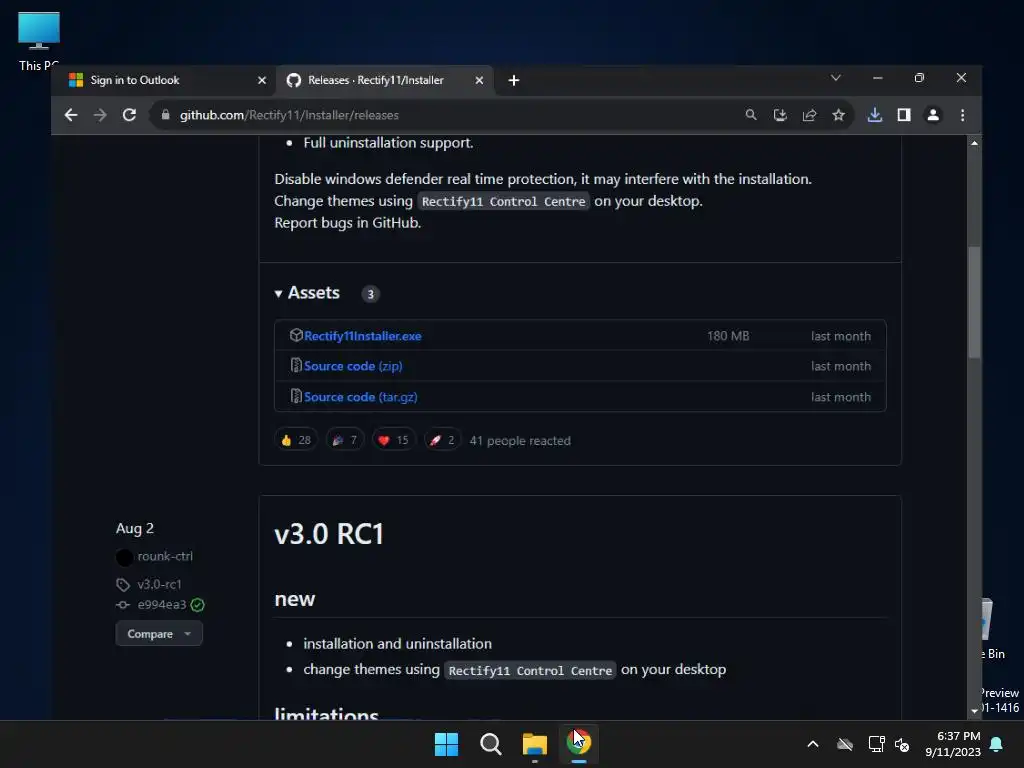This screenshot has width=1024, height=768.
Task: Click the file icon beside Source code (tar.gz)
Action: coord(296,396)
